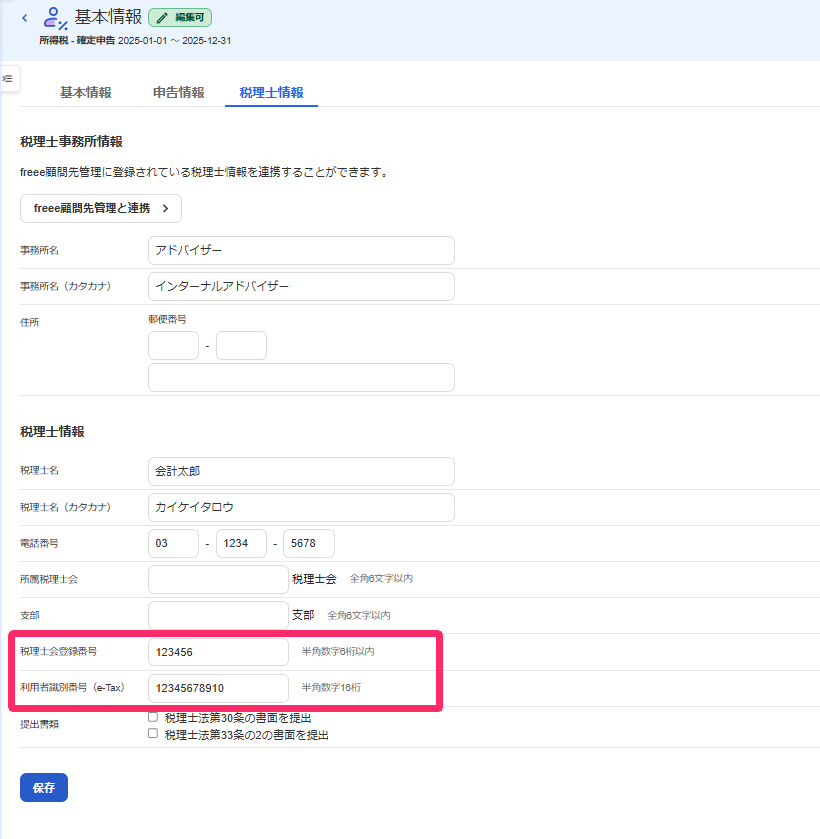This screenshot has width=820, height=839.
Task: Focus the second postal code box
Action: [241, 346]
